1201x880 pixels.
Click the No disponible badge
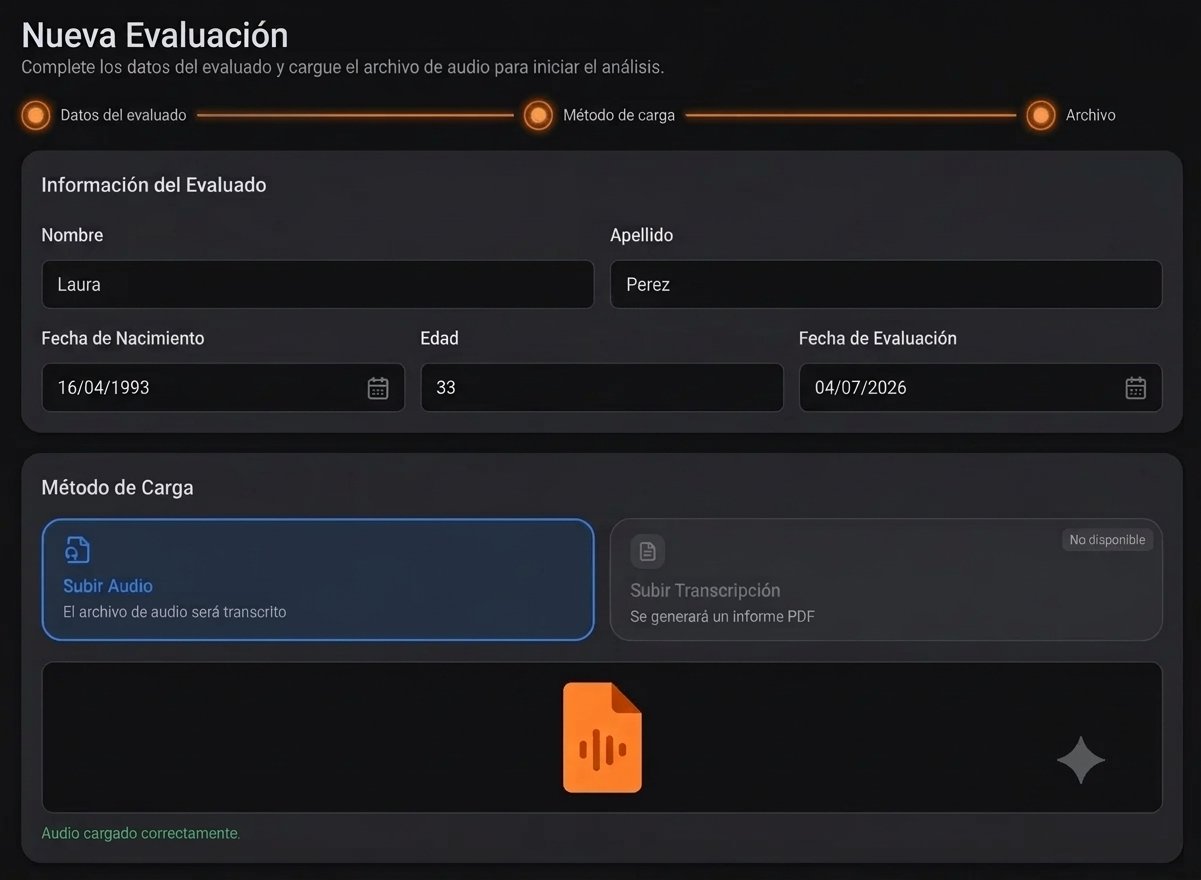click(1107, 540)
